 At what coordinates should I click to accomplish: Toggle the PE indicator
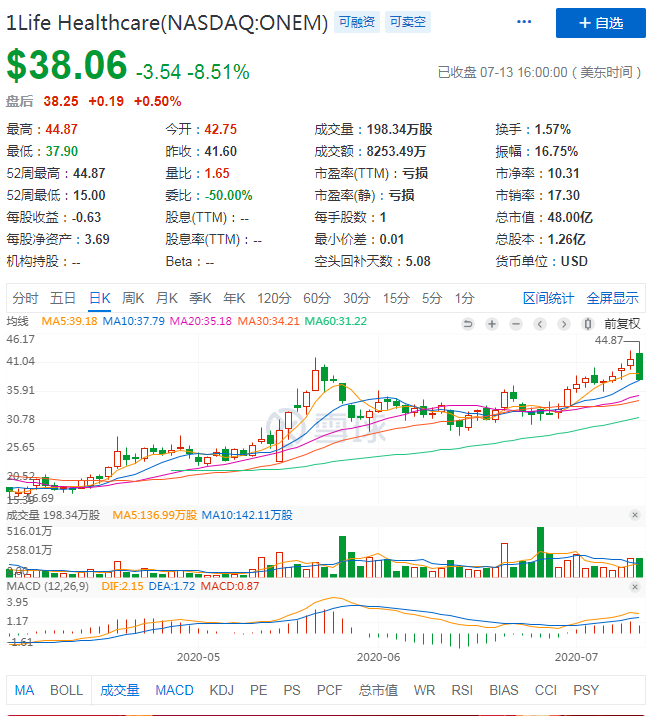click(258, 690)
